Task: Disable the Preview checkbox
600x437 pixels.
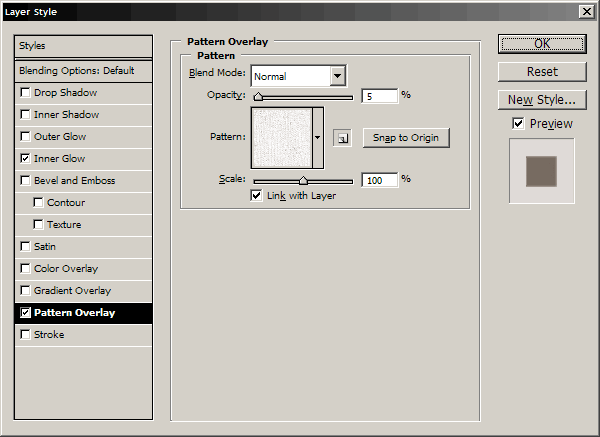Action: [x=518, y=124]
